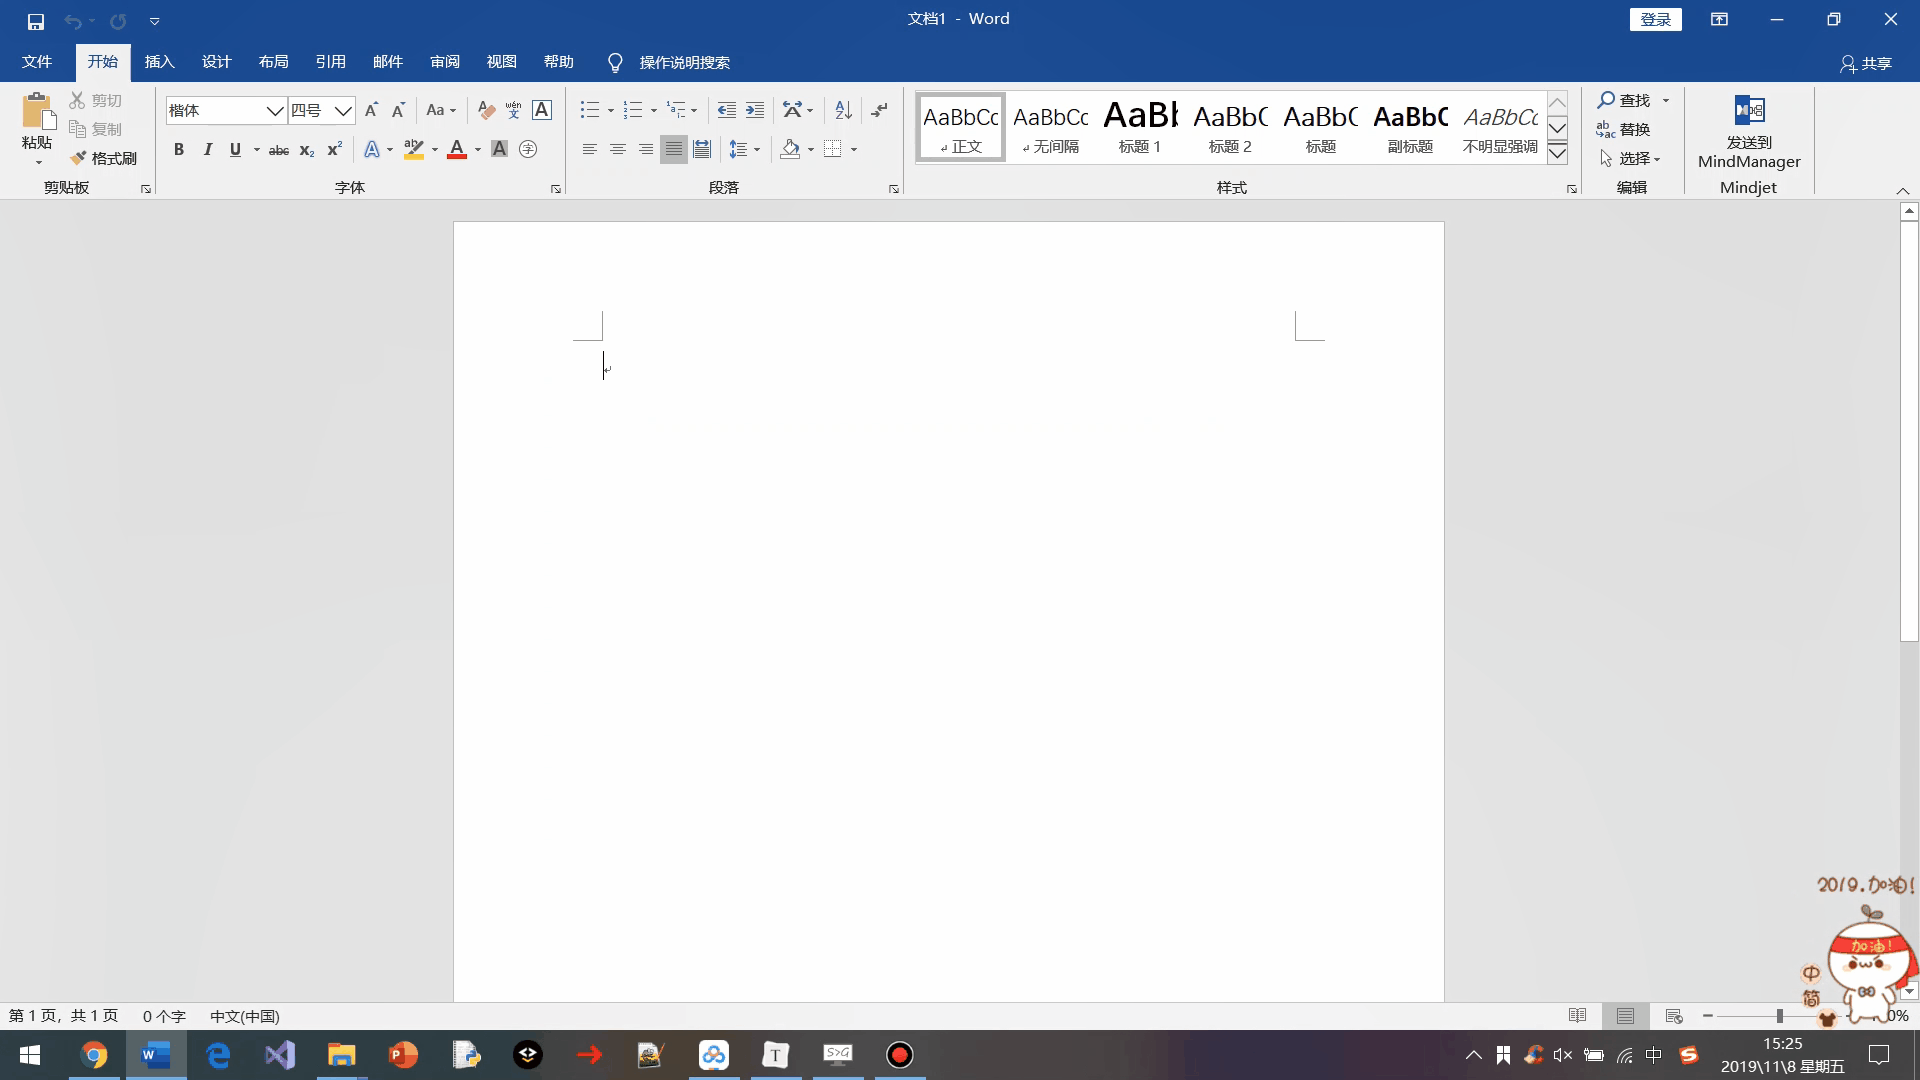Viewport: 1920px width, 1080px height.
Task: Click the Clear All Formatting eraser icon
Action: coord(486,110)
